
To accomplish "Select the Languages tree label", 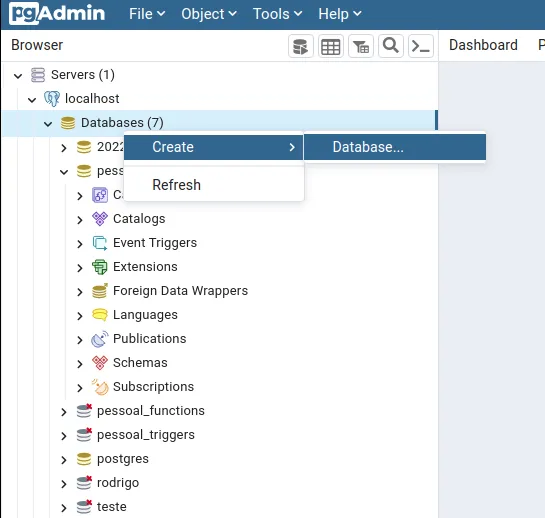I will pyautogui.click(x=145, y=315).
